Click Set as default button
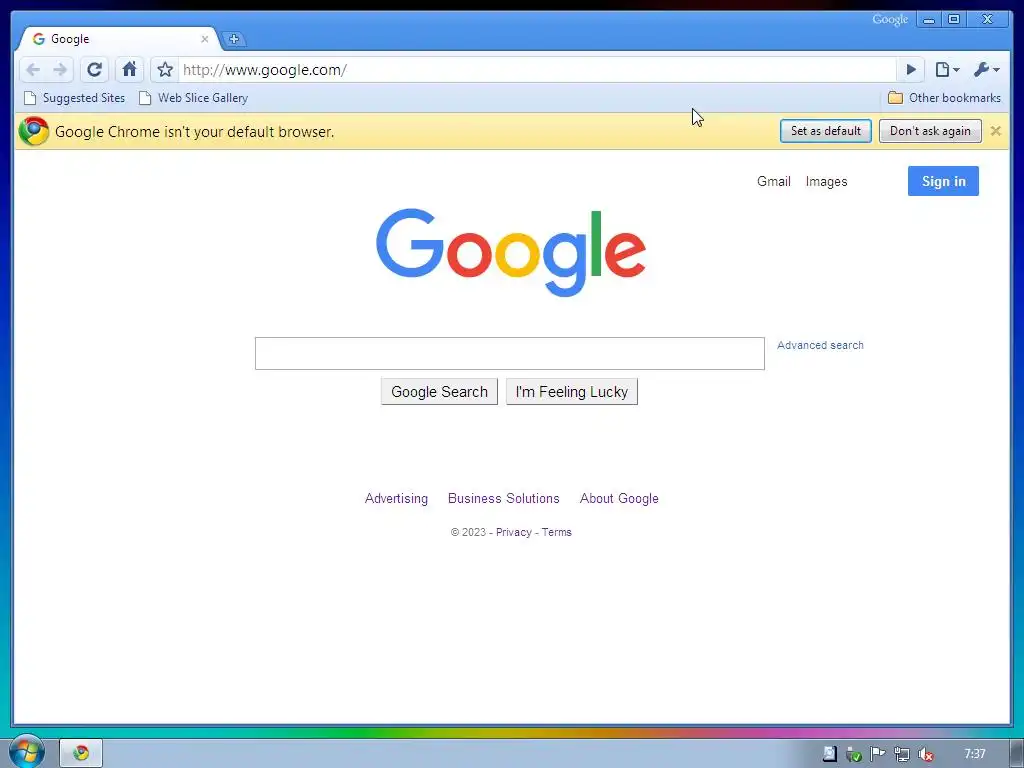The height and width of the screenshot is (768, 1024). pos(825,131)
